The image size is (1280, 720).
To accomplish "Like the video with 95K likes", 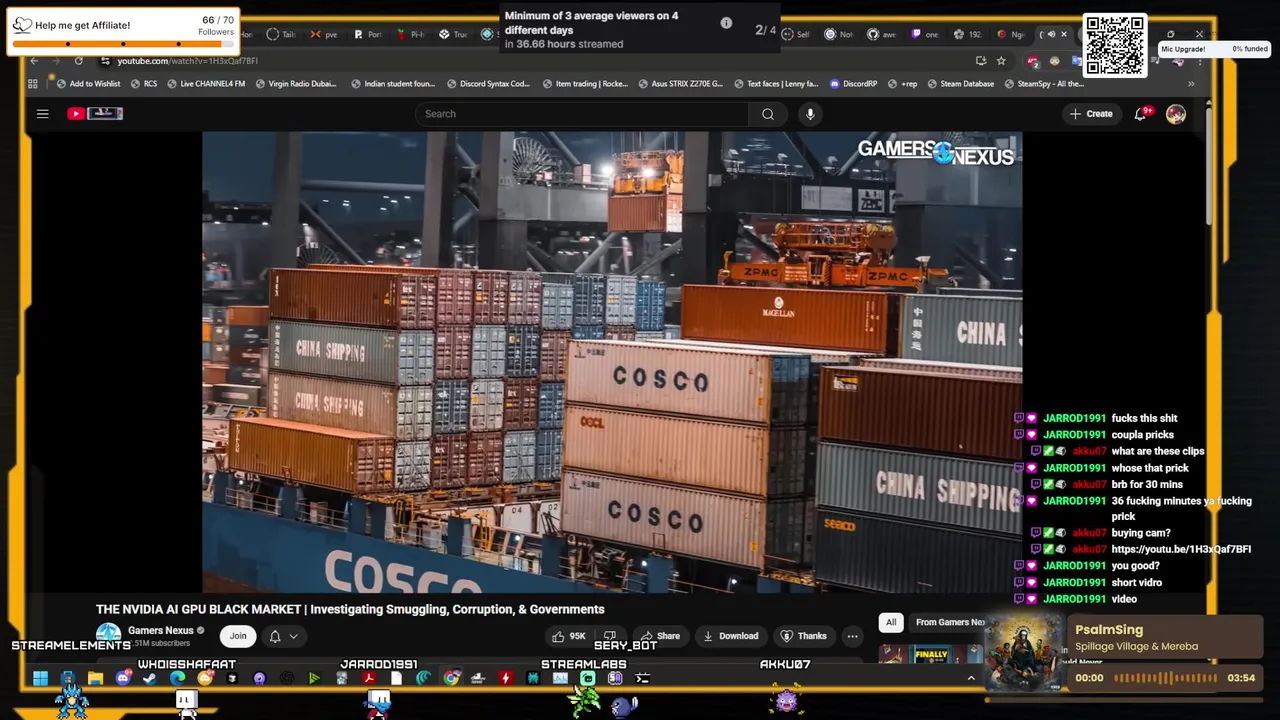I will (x=568, y=636).
